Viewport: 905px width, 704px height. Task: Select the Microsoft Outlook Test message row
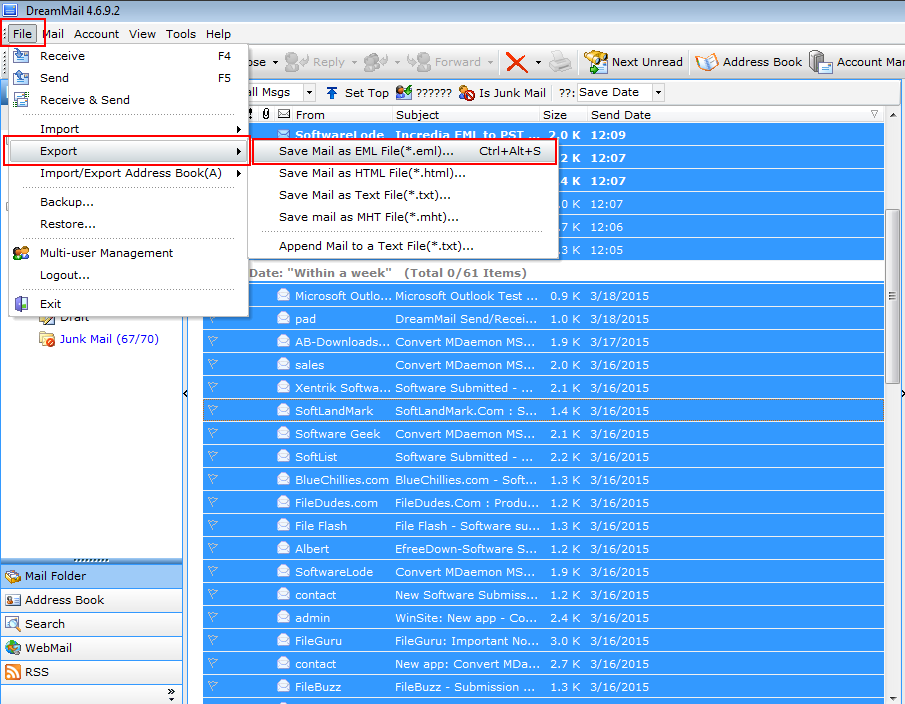543,295
